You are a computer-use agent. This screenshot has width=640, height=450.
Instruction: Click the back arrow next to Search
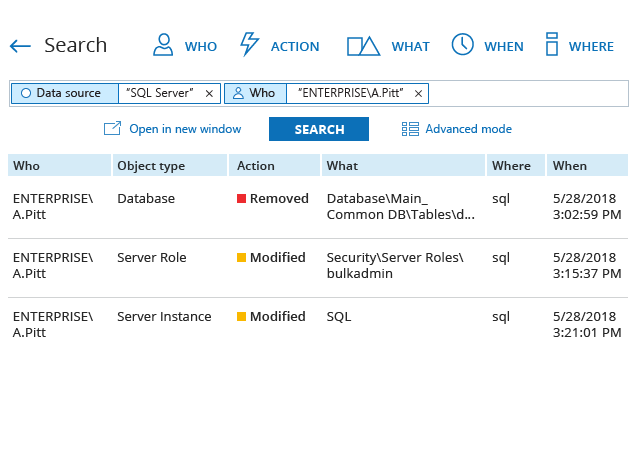(20, 46)
